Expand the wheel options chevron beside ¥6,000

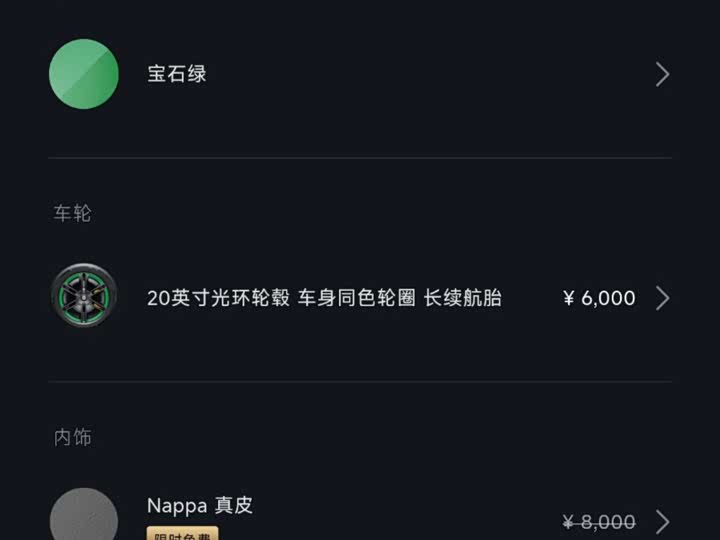(662, 298)
